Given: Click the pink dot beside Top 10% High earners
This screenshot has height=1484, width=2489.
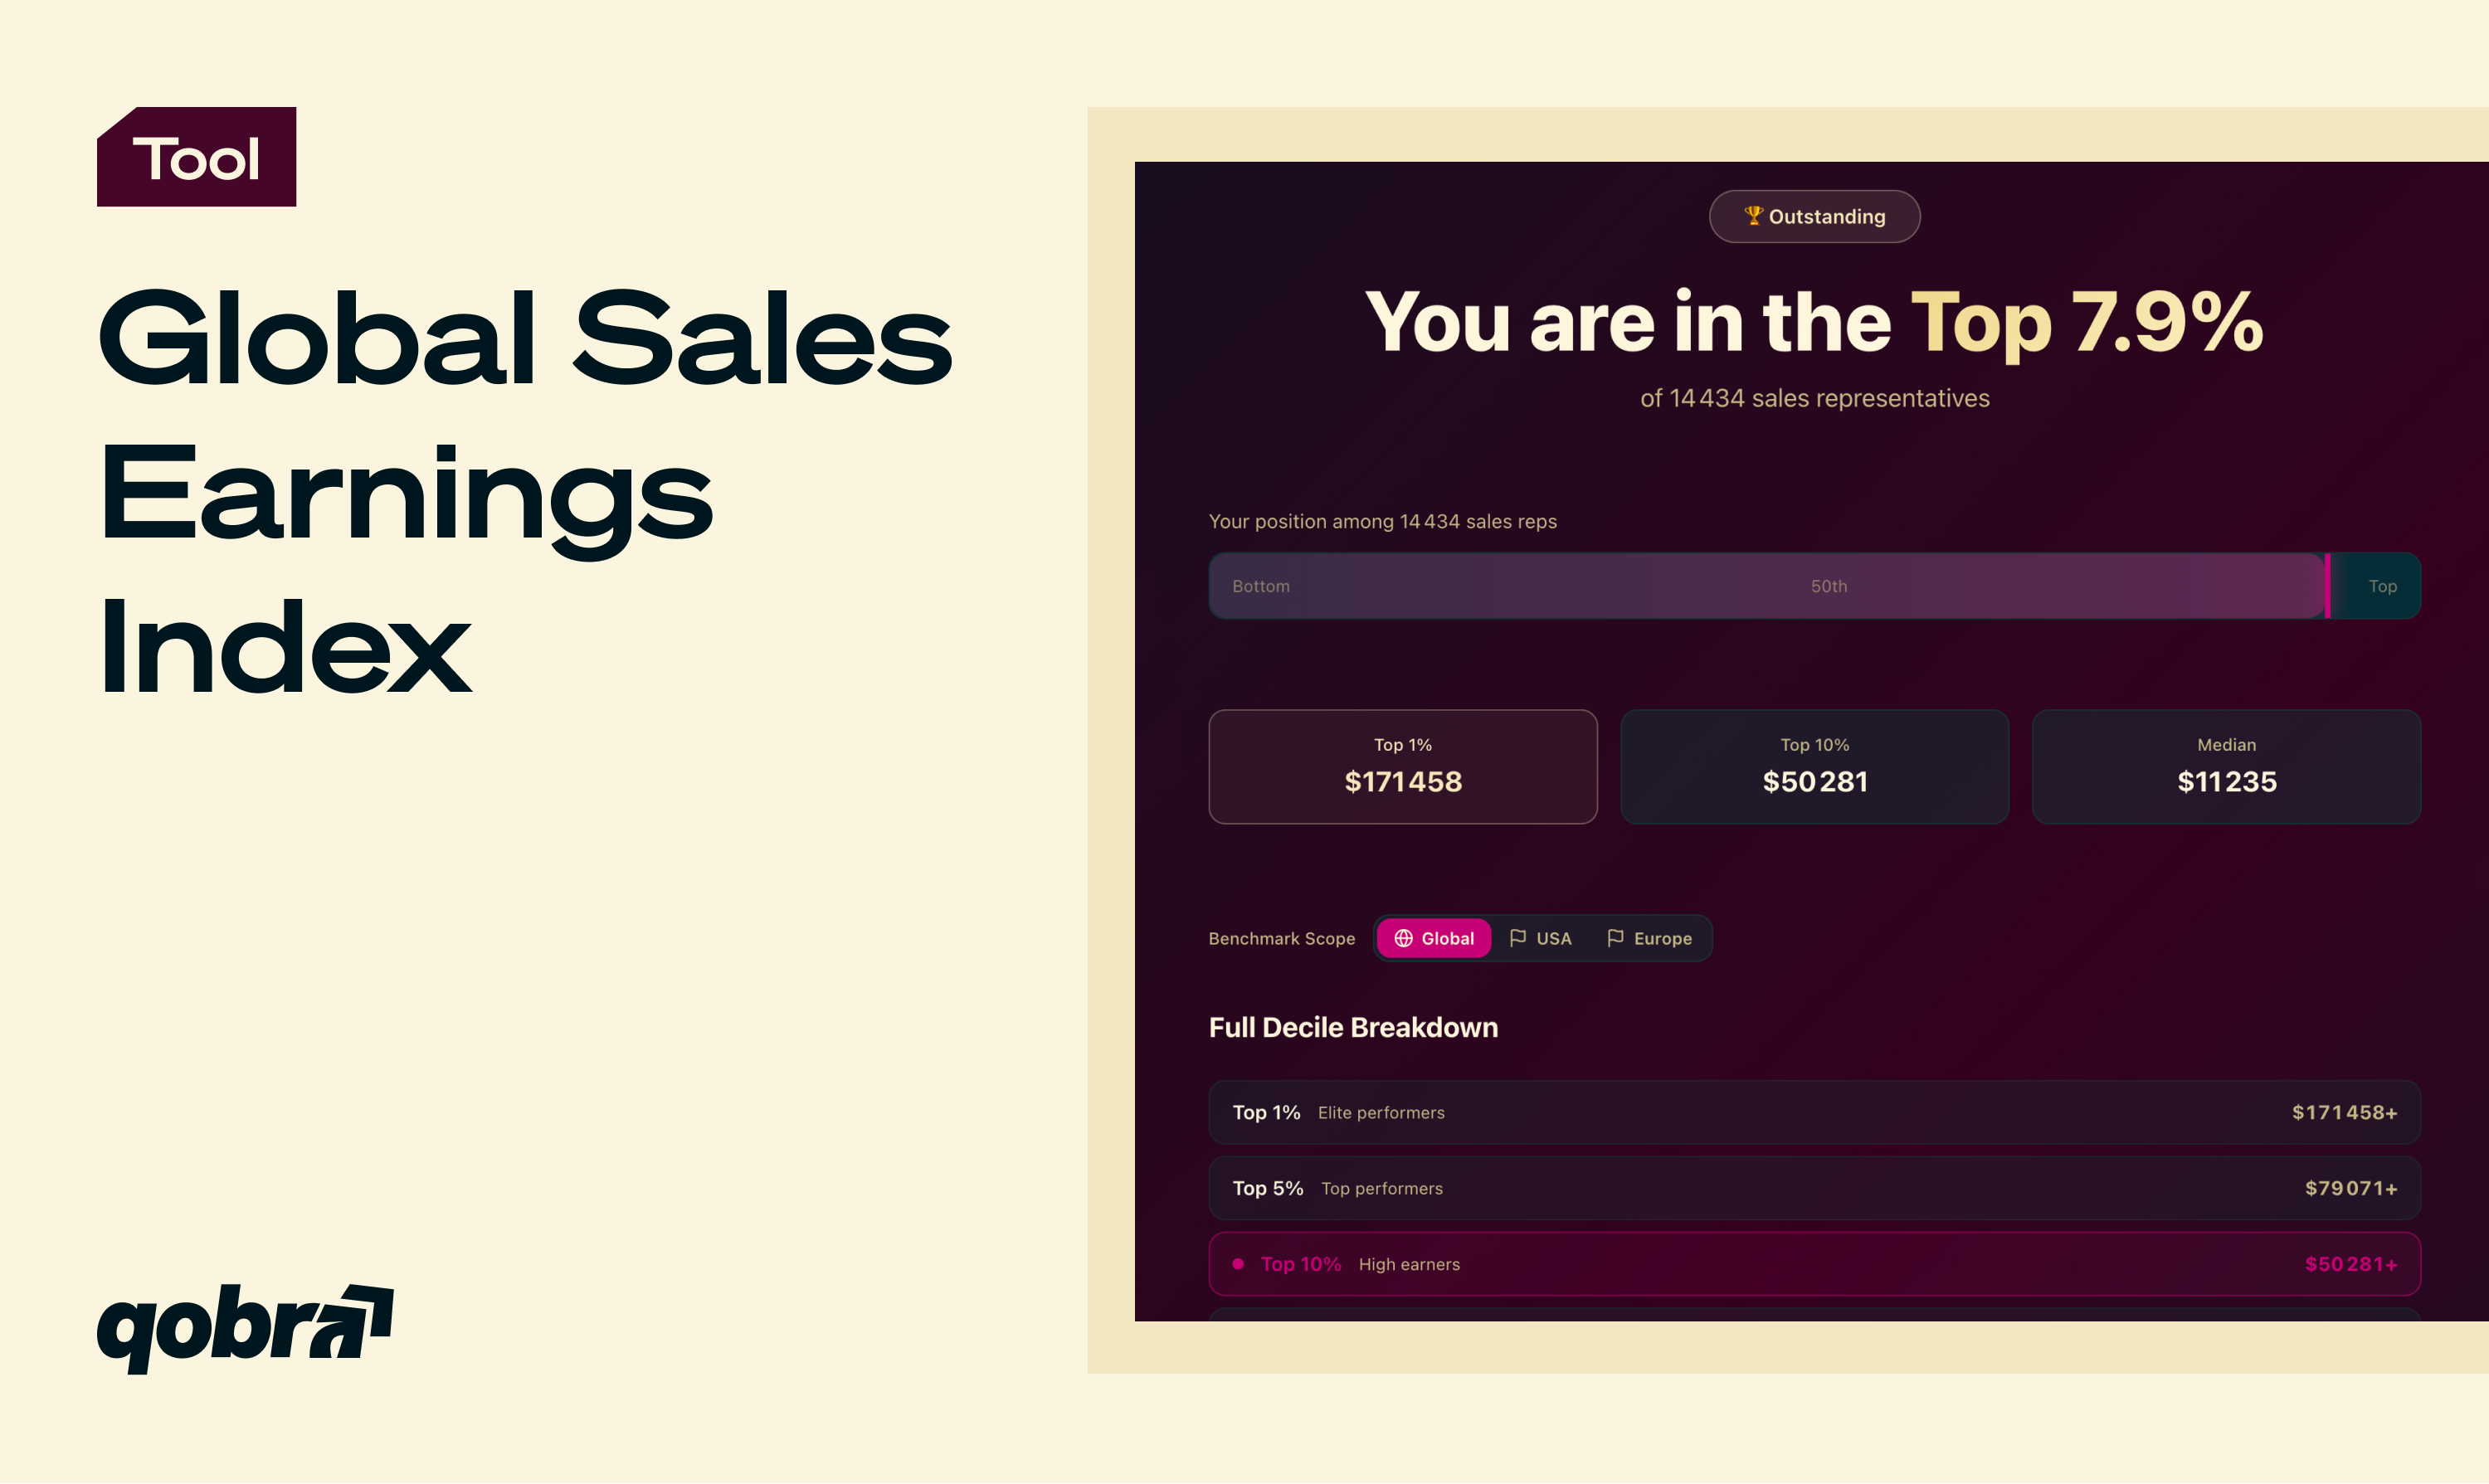Looking at the screenshot, I should [x=1237, y=1264].
